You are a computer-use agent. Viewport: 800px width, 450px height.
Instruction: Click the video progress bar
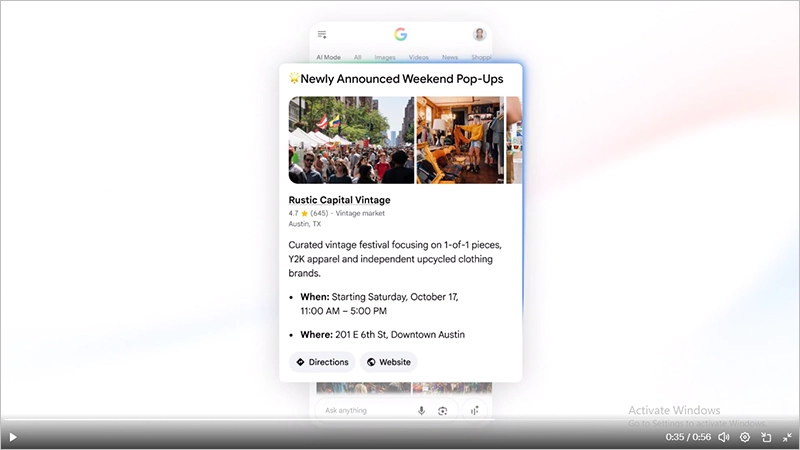(x=400, y=419)
